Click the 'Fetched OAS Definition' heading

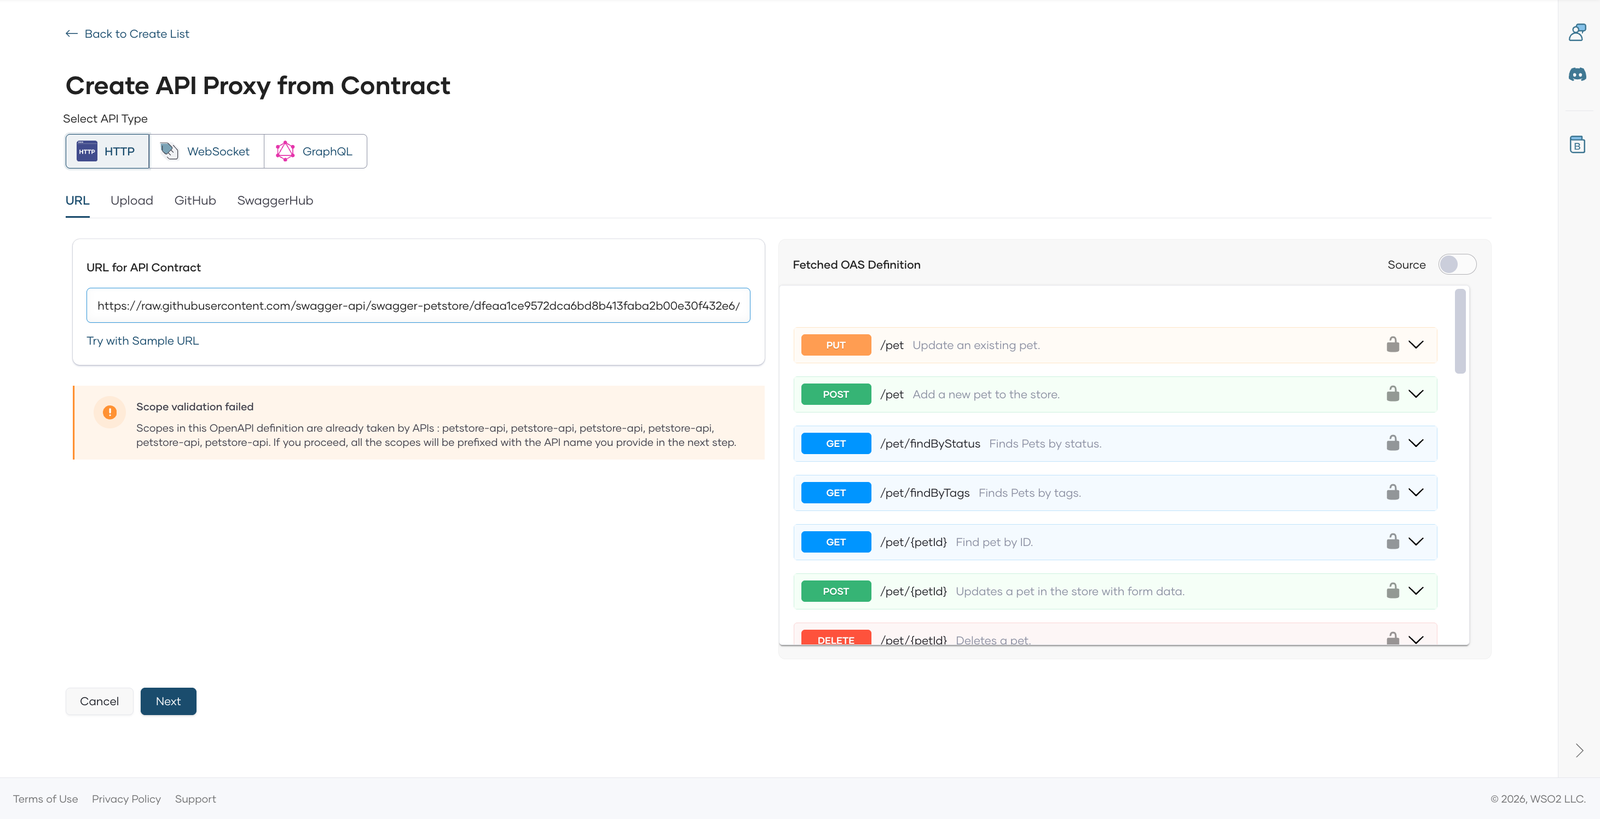coord(857,265)
